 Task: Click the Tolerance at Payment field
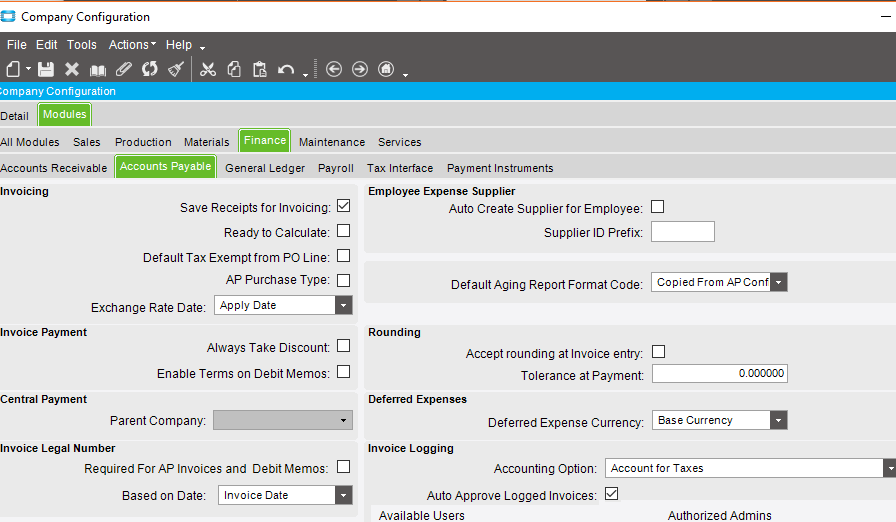tap(720, 374)
